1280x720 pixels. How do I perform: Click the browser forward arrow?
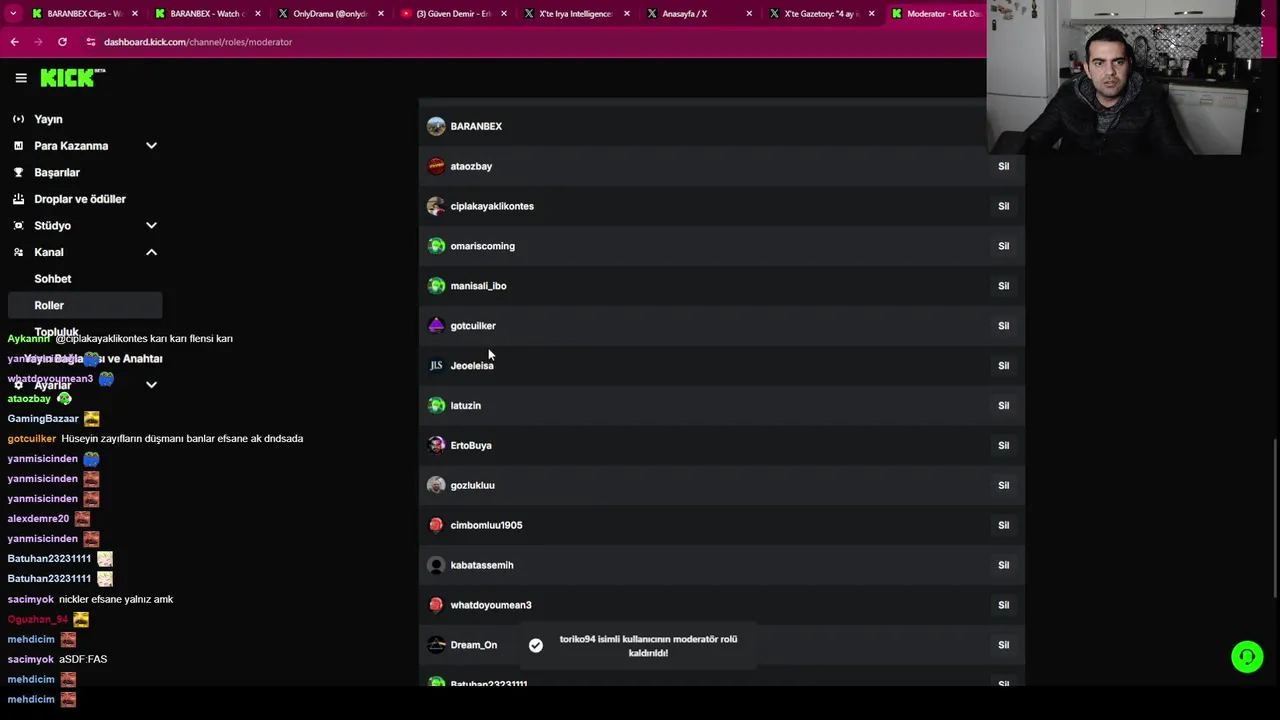38,42
